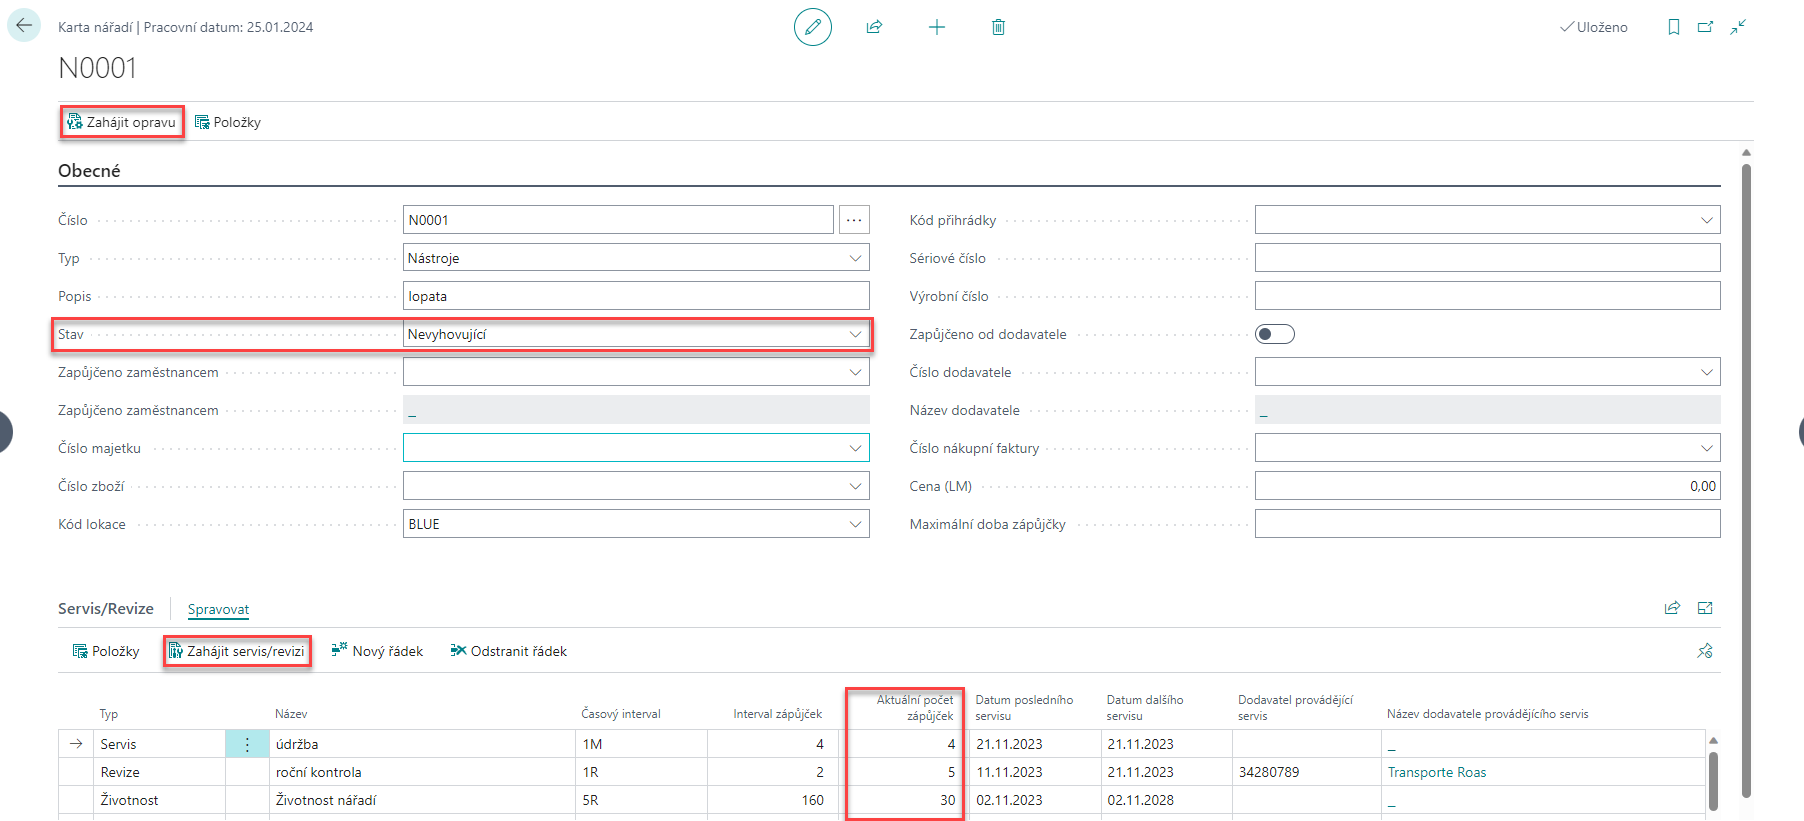The width and height of the screenshot is (1804, 821).
Task: Click the pin icon in Servis/Revize toolbar
Action: click(x=1704, y=651)
